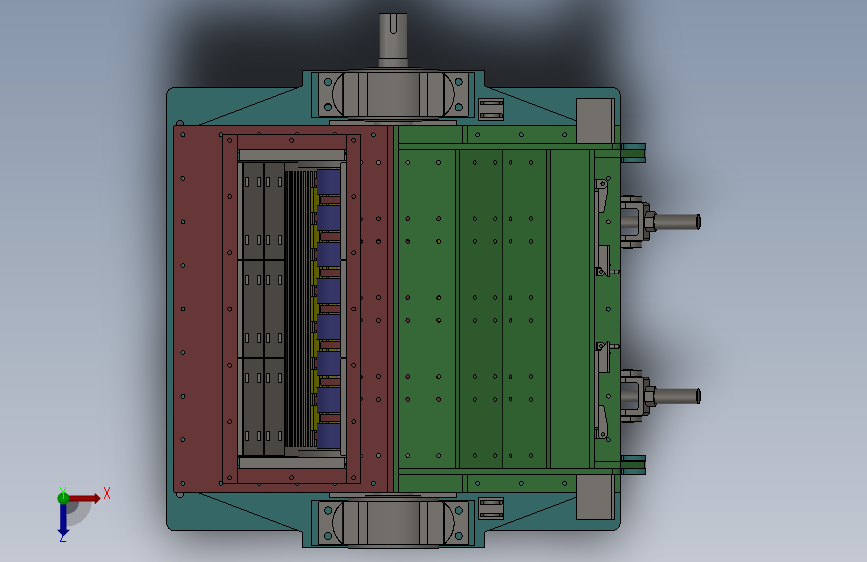This screenshot has width=867, height=562.
Task: Click the blue Z axis arrow of triad
Action: click(63, 520)
